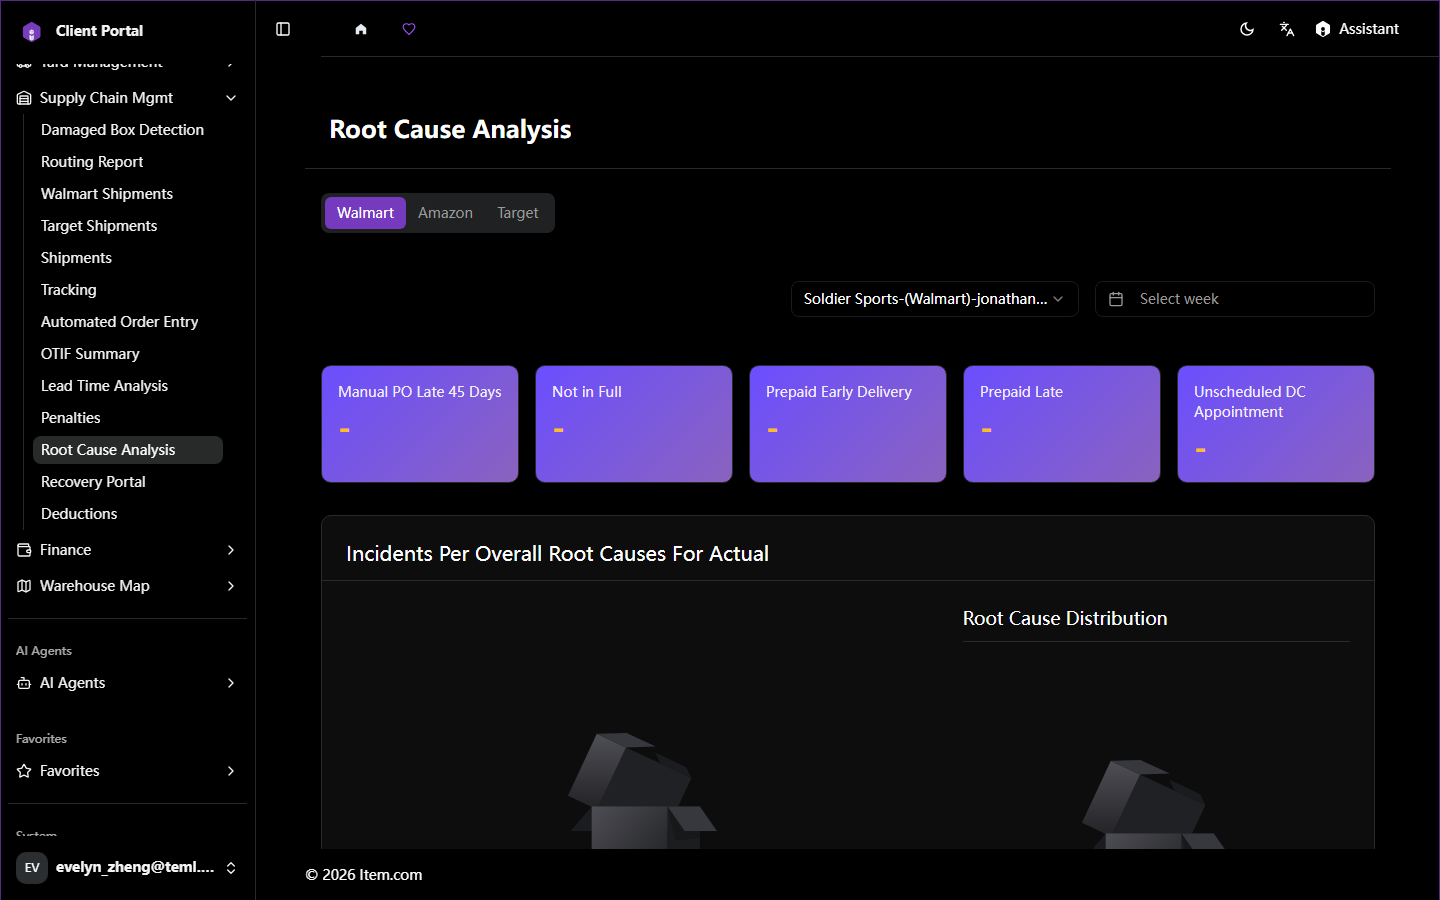Screen dimensions: 1440x900
Task: Open the Penalties page
Action: coord(128,418)
